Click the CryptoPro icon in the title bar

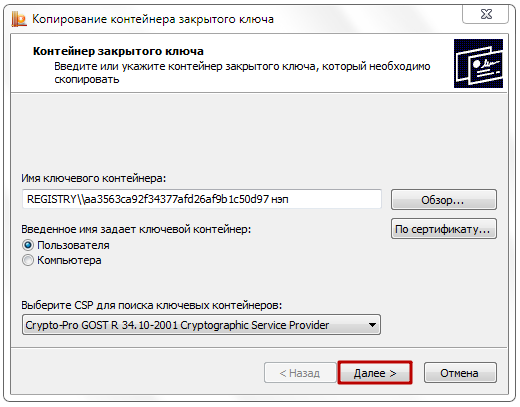tap(19, 19)
